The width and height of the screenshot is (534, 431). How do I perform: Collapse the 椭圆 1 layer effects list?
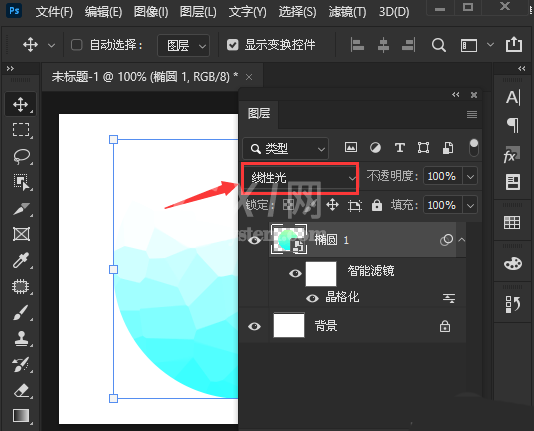click(x=462, y=240)
